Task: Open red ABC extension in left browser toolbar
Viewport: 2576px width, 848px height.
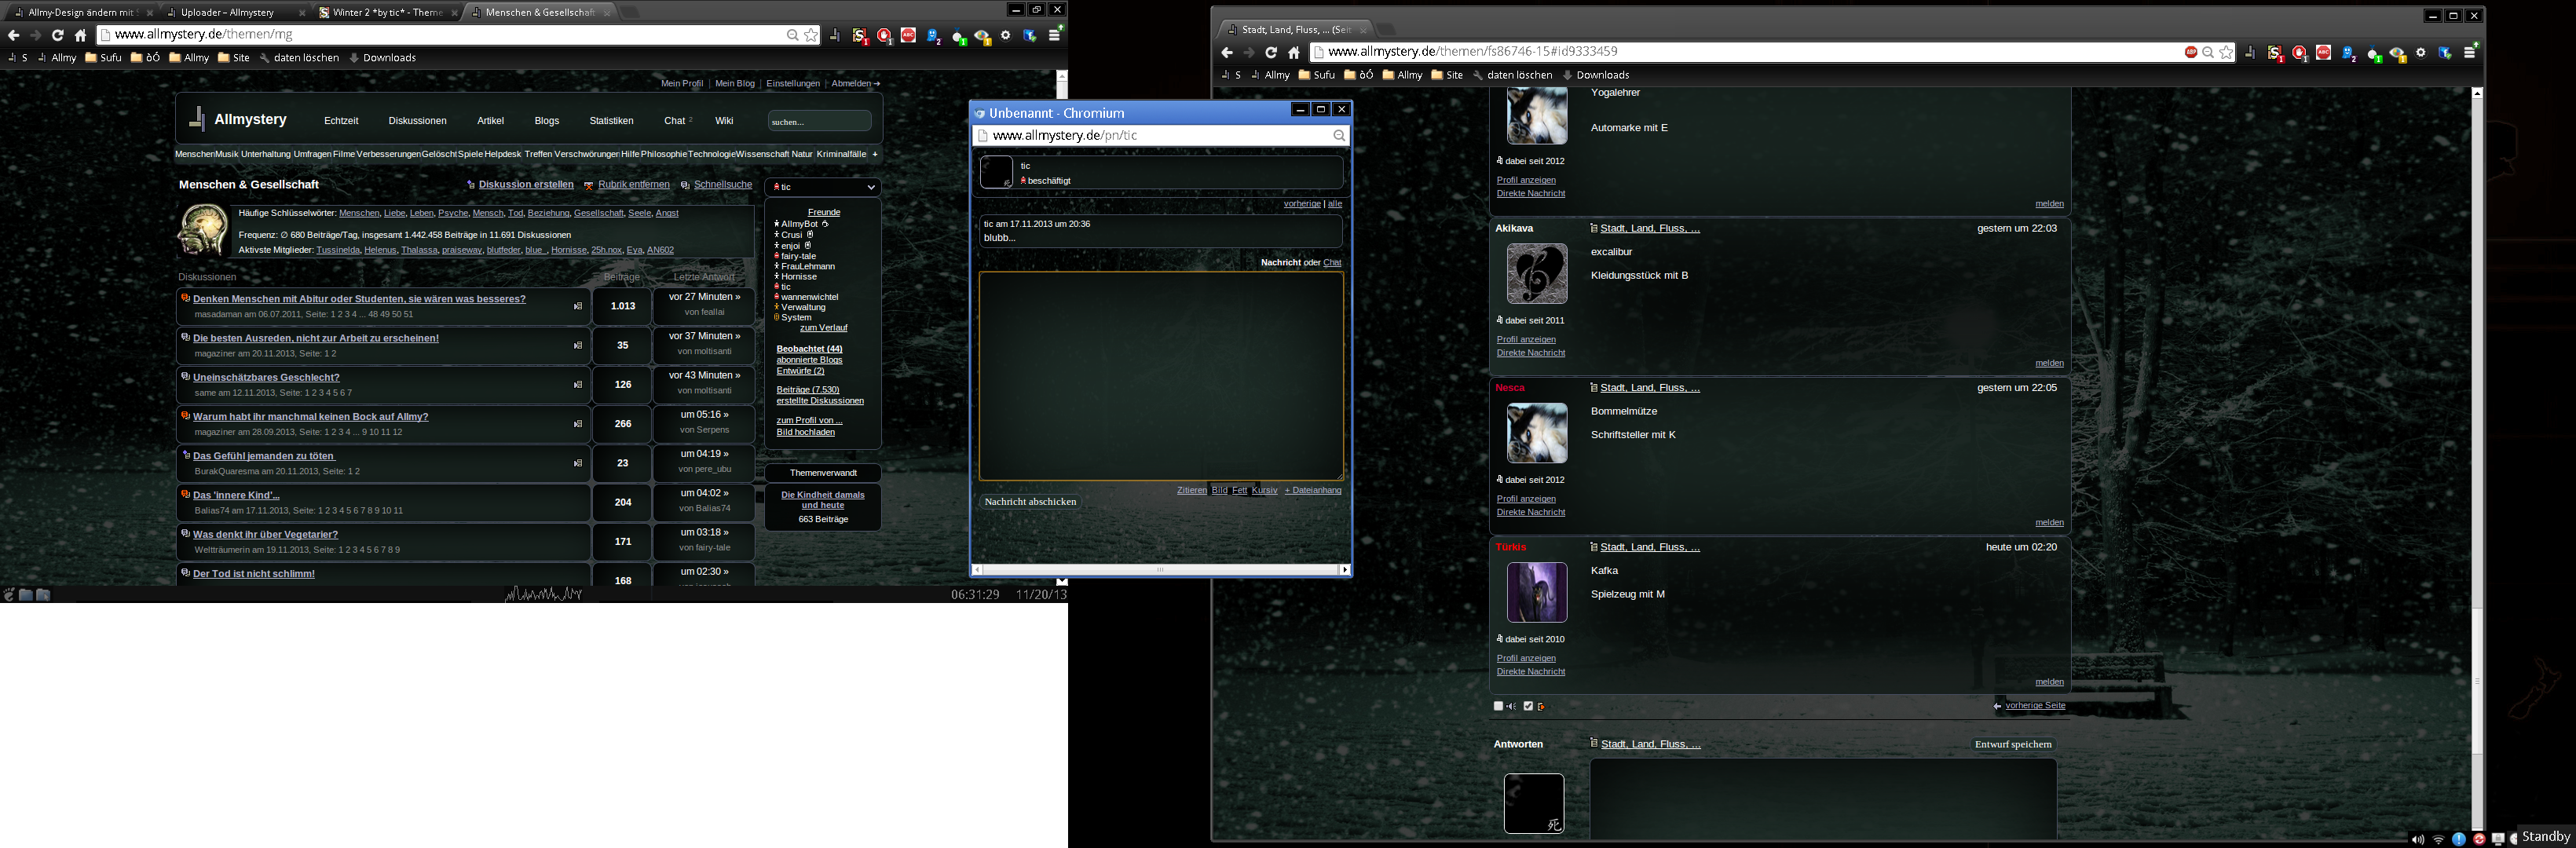Action: 908,35
